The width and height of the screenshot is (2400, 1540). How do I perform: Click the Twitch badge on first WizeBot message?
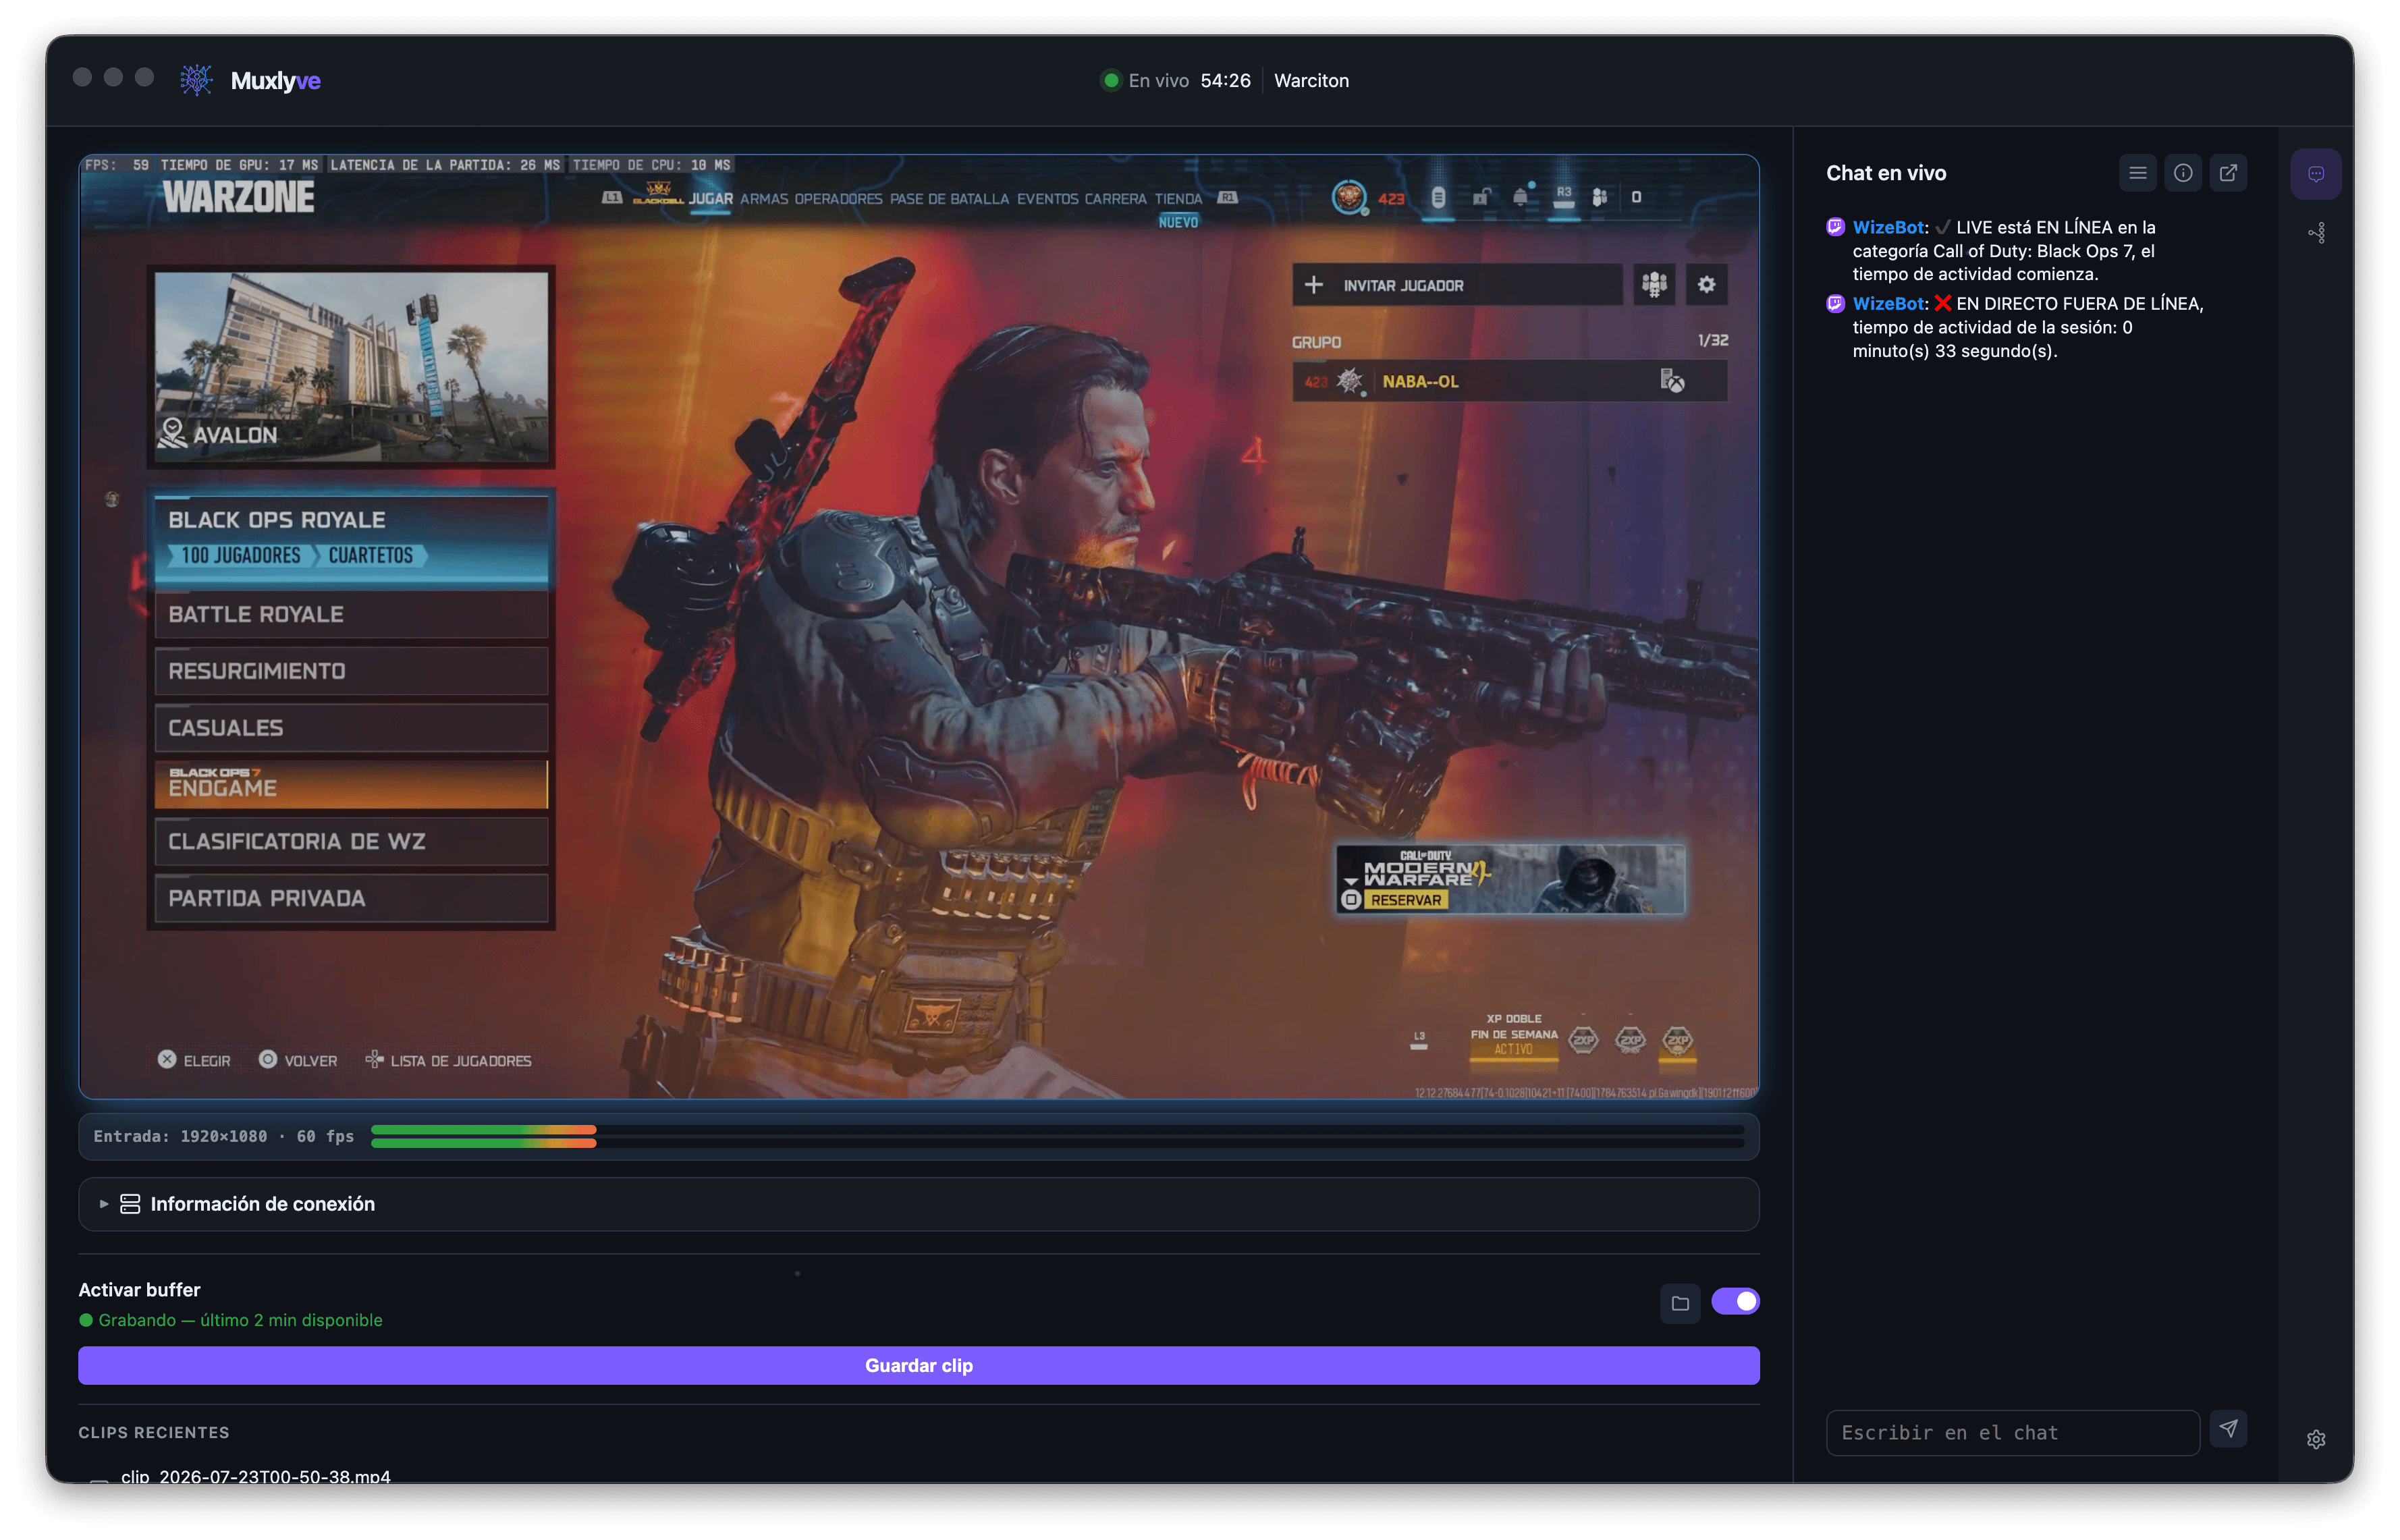click(1835, 227)
